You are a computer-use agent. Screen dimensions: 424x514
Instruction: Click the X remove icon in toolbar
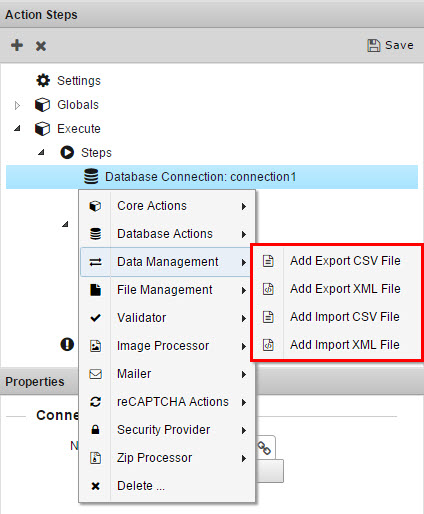41,46
